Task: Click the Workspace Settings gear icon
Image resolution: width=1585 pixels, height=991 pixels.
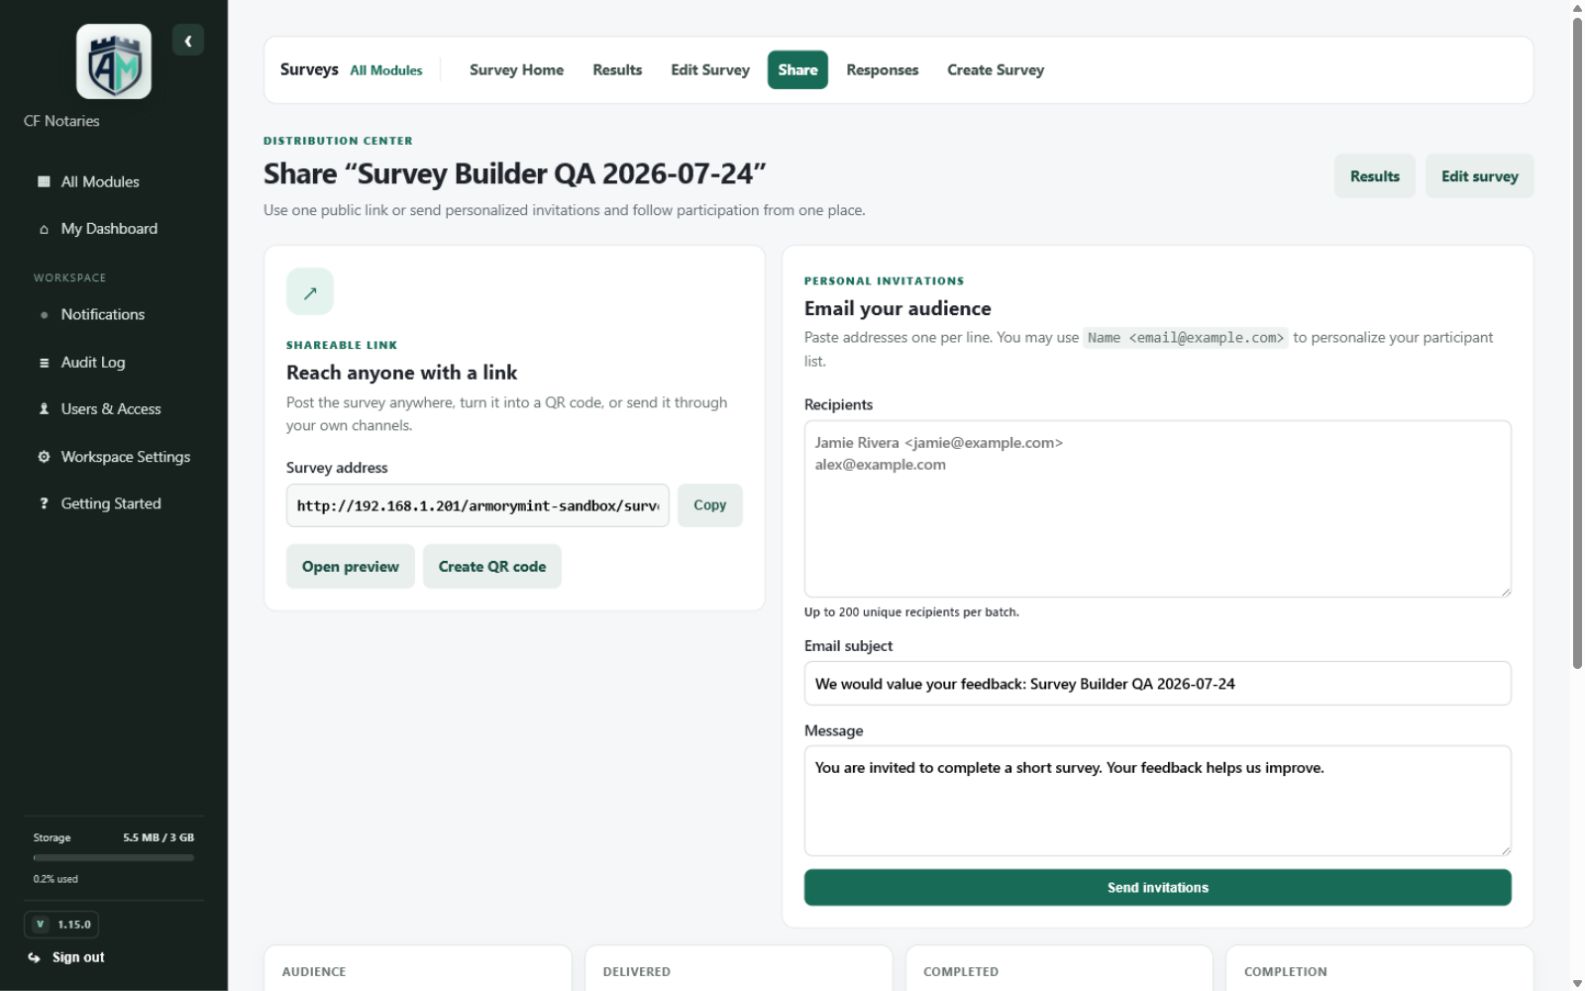Action: tap(44, 457)
